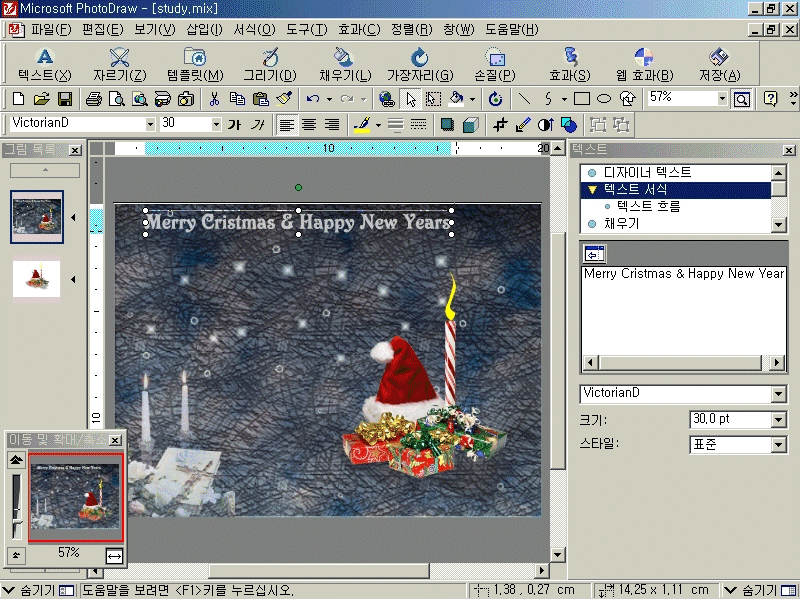Open the curve tool dropdown arrow
Image resolution: width=800 pixels, height=600 pixels.
(564, 99)
